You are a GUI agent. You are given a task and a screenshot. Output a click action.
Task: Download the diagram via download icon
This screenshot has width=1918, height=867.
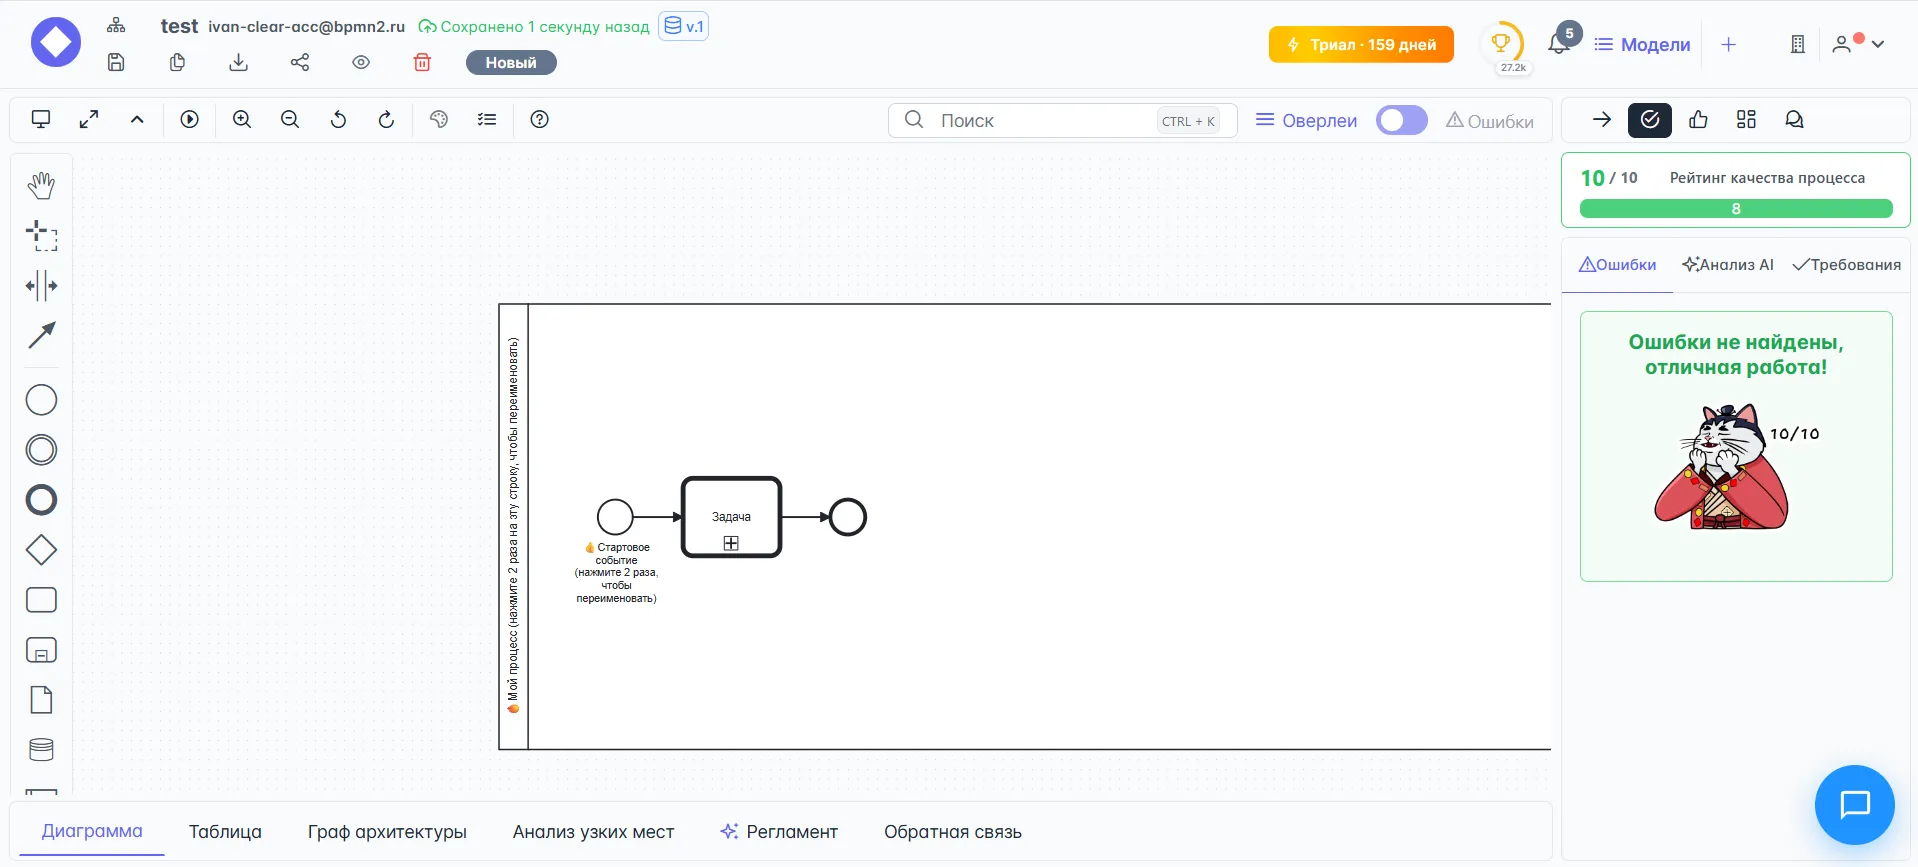(x=238, y=63)
